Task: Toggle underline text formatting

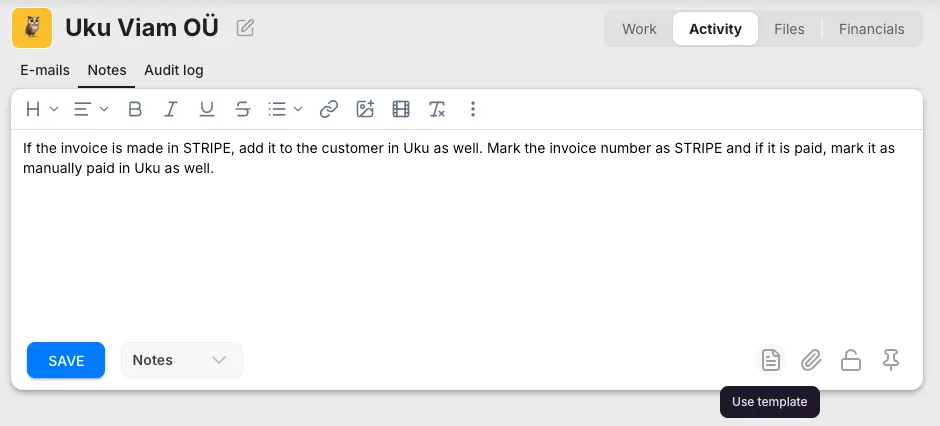Action: (207, 109)
